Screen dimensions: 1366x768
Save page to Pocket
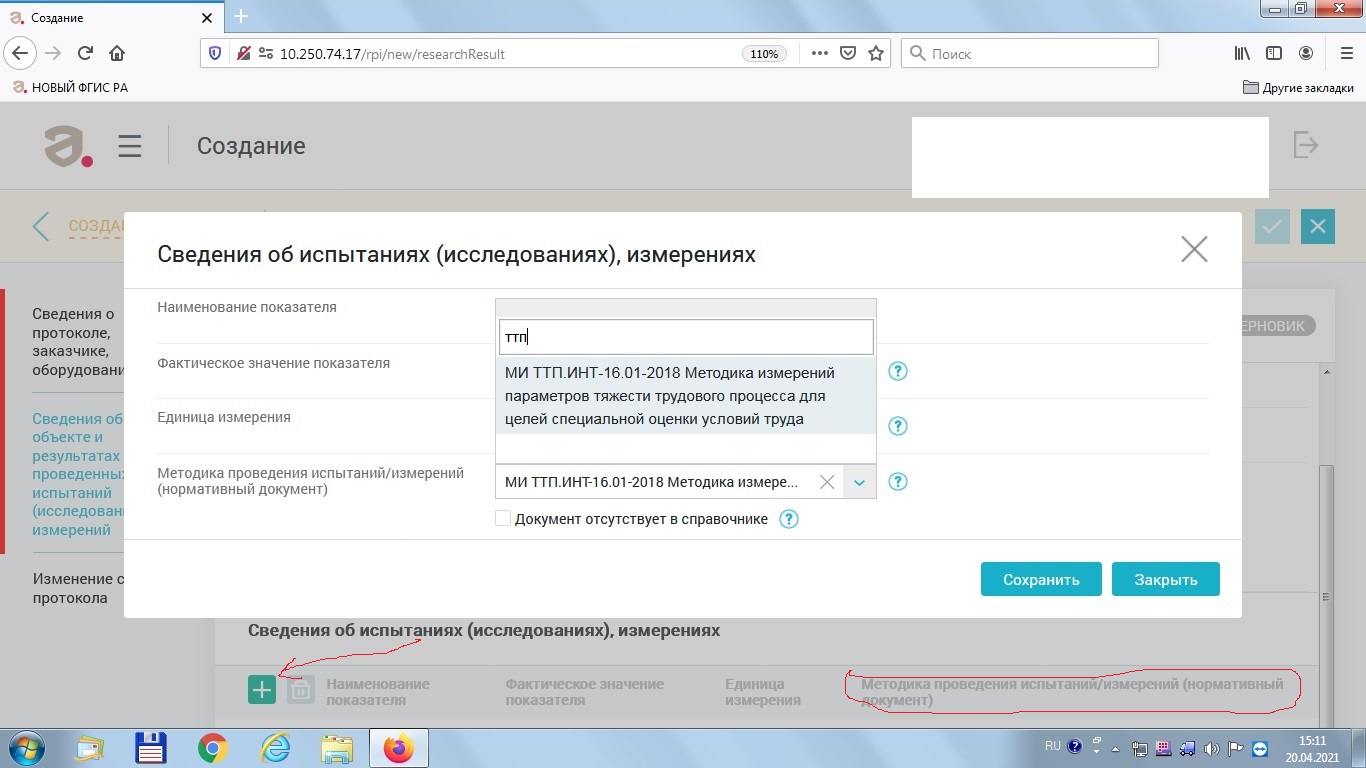tap(848, 54)
